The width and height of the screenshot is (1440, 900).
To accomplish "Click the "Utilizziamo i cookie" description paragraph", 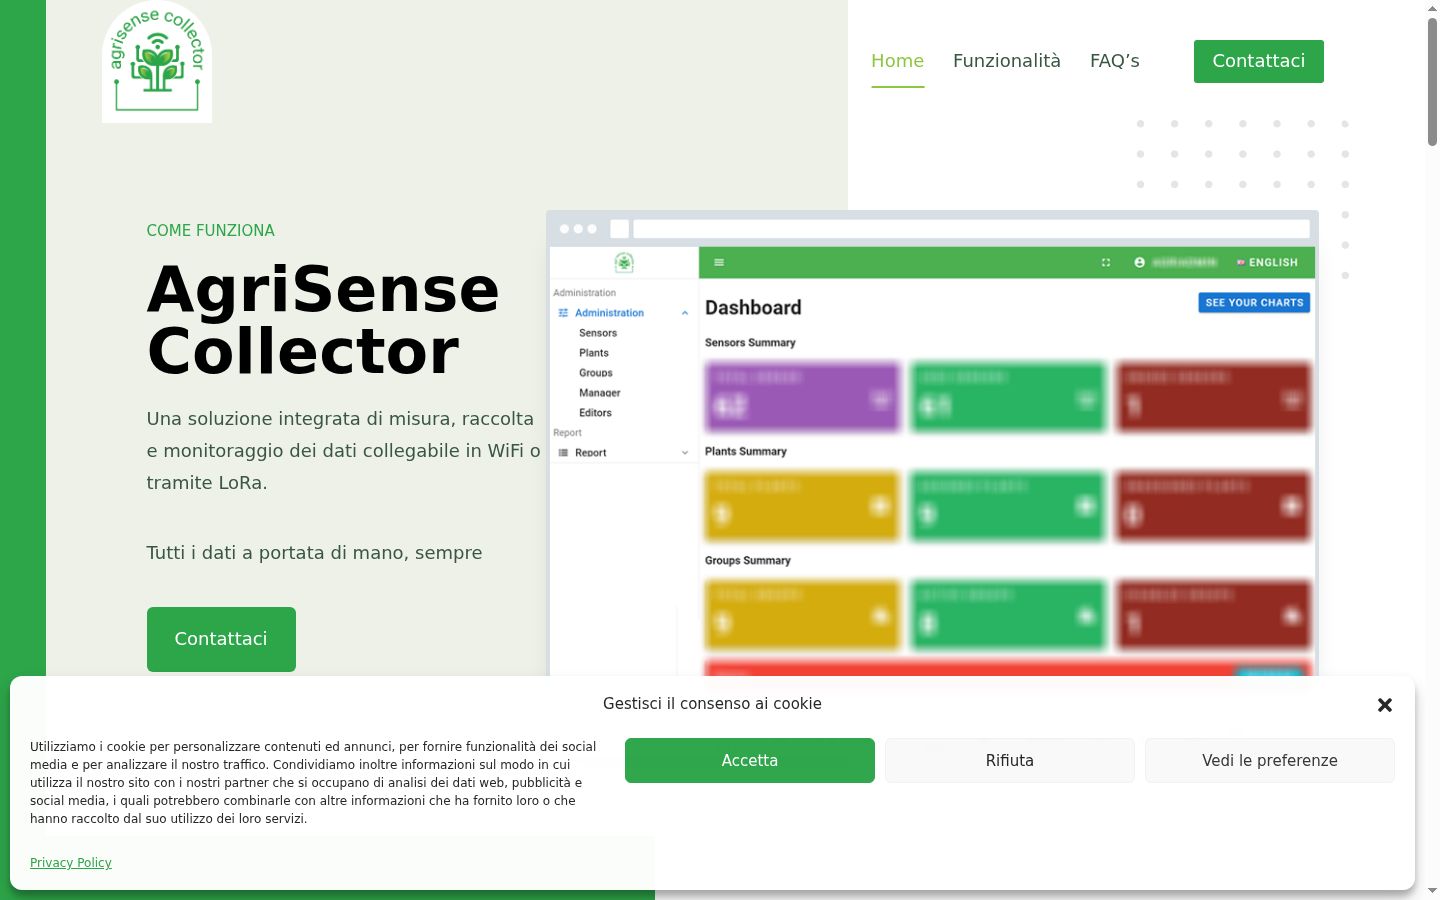I will click(313, 782).
